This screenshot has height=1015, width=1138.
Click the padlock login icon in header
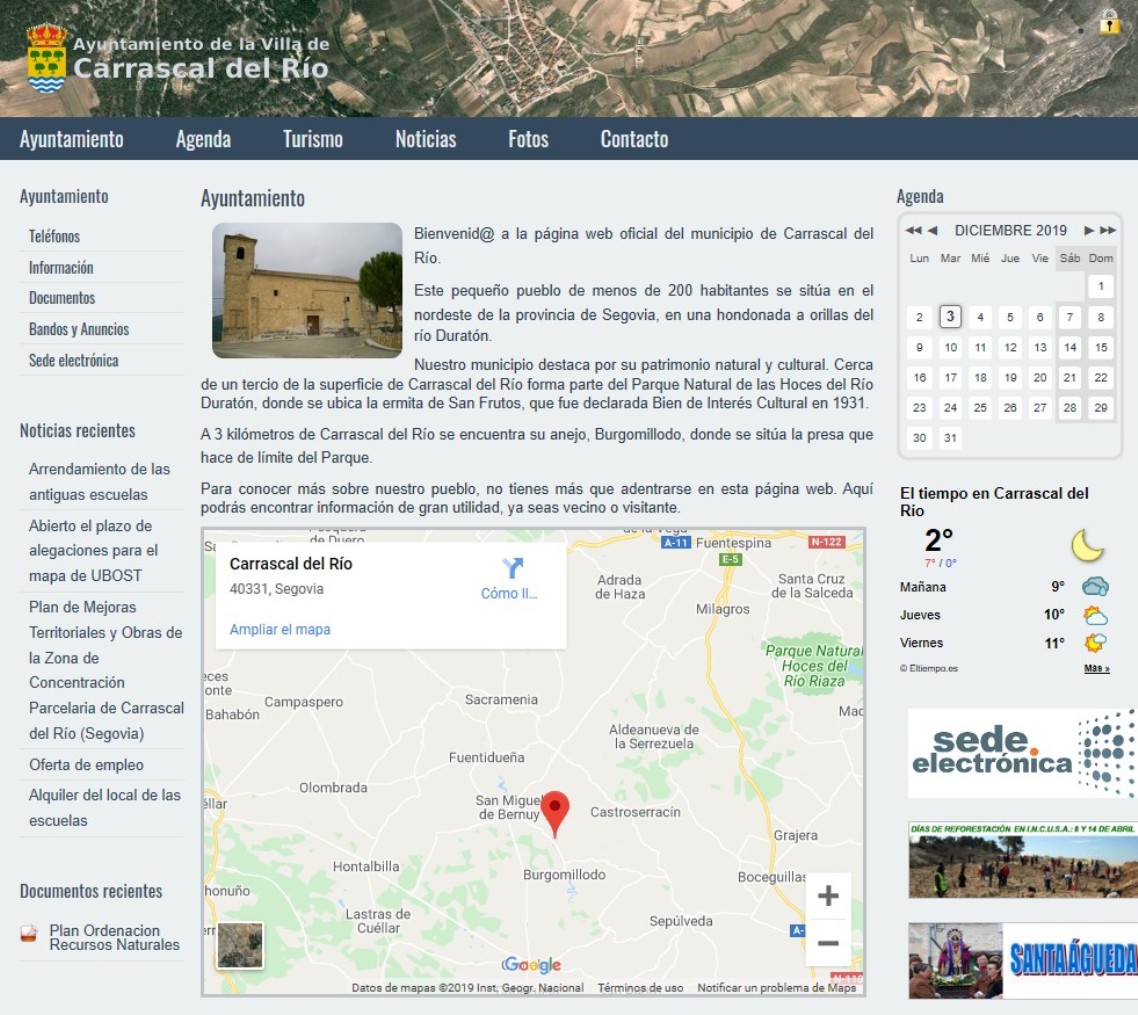pyautogui.click(x=1109, y=22)
